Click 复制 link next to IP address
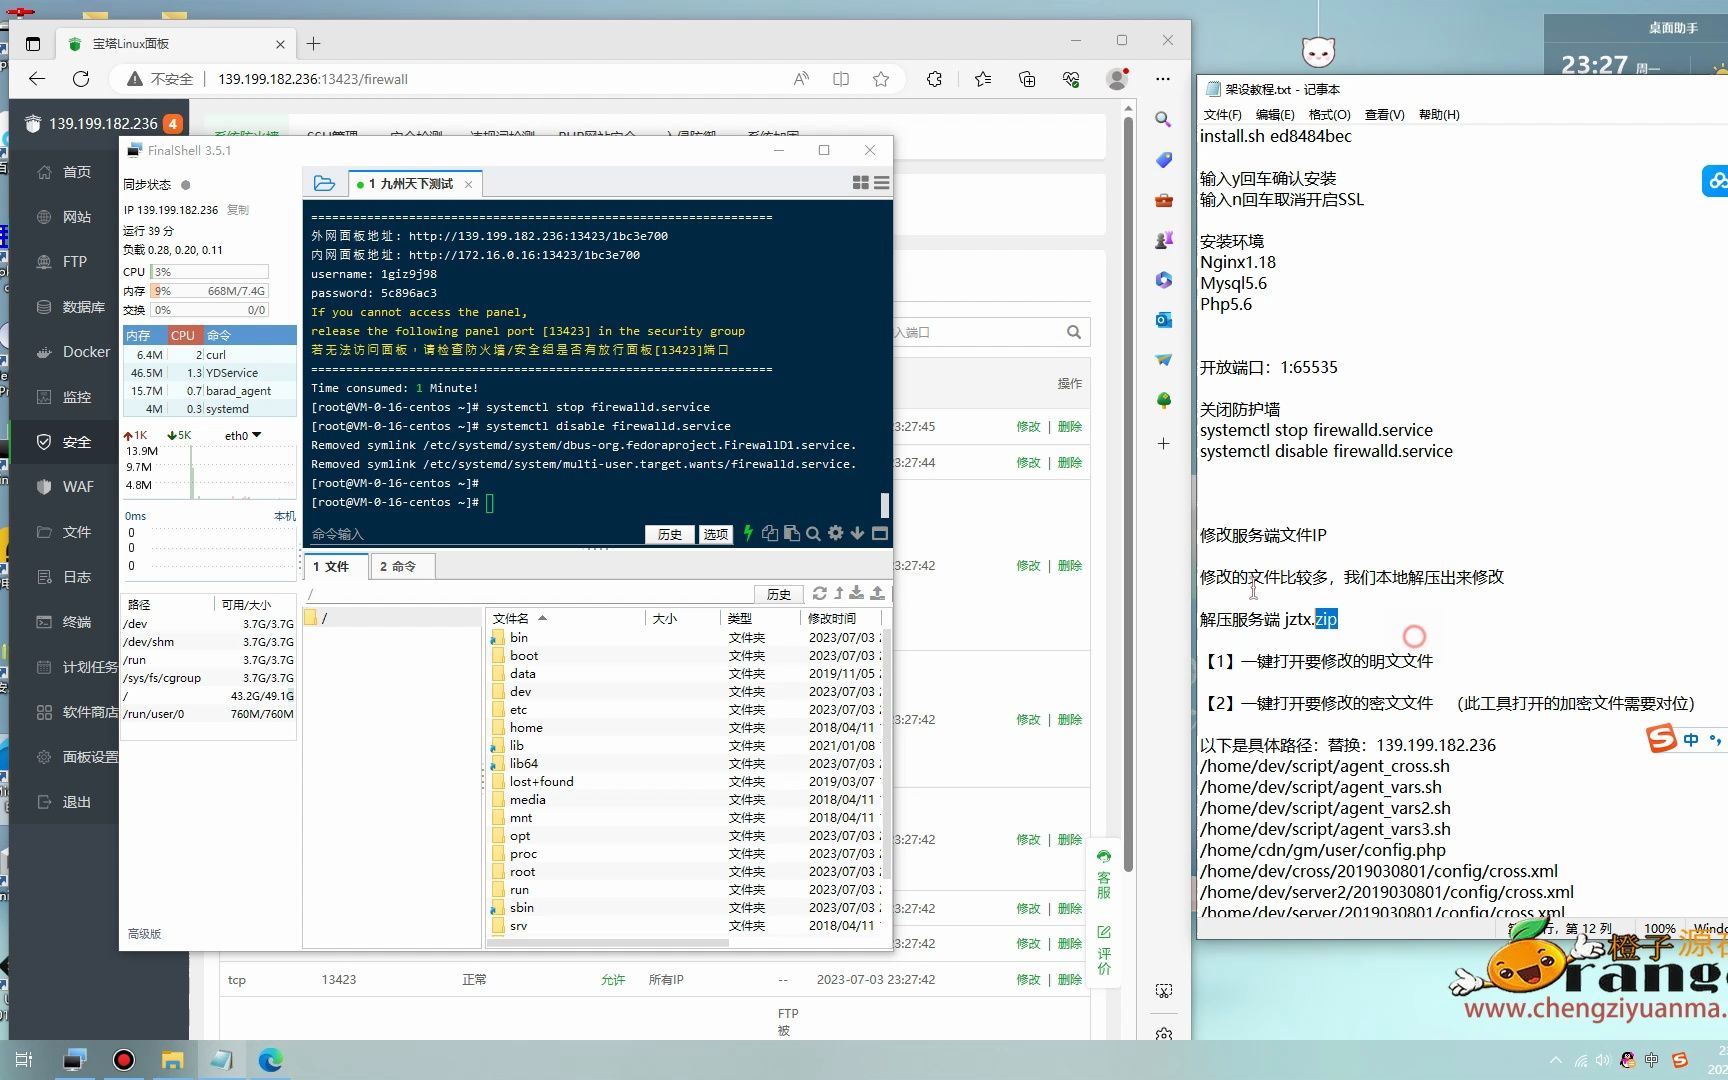Image resolution: width=1728 pixels, height=1080 pixels. (238, 210)
